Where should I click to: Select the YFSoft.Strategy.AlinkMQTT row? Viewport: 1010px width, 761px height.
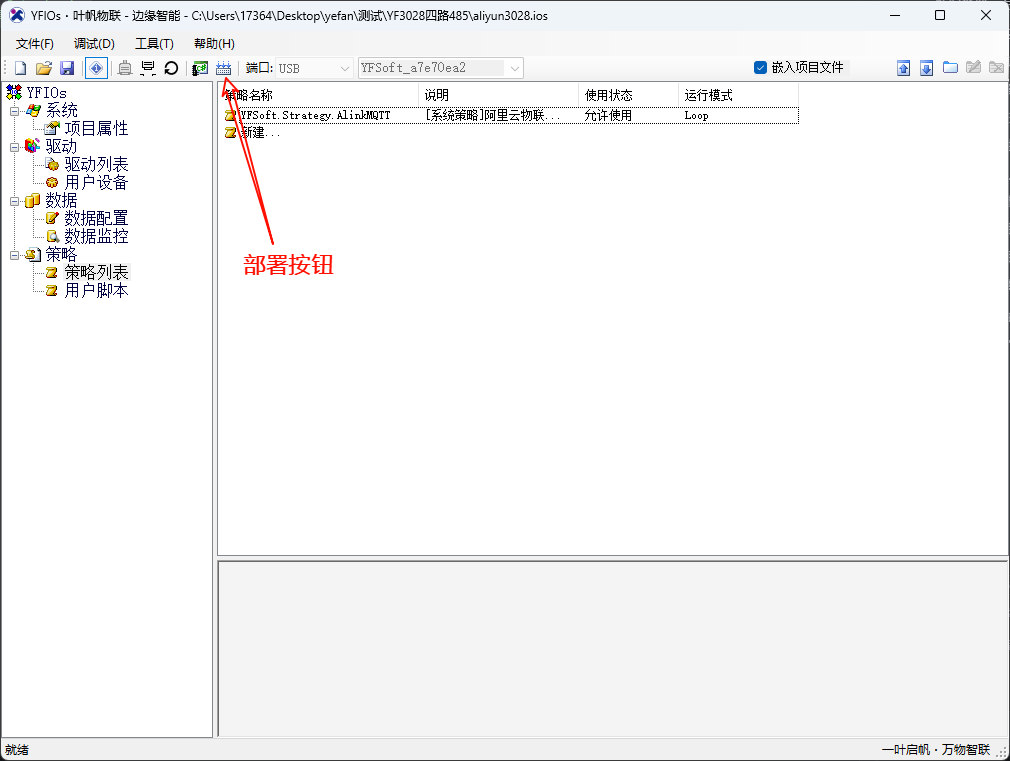coord(314,116)
